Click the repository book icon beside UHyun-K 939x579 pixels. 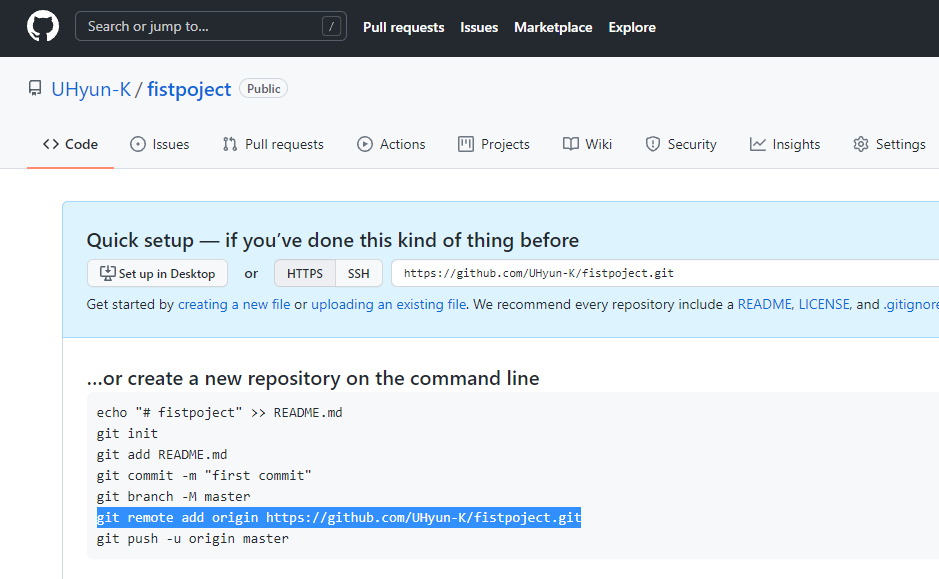pyautogui.click(x=35, y=89)
